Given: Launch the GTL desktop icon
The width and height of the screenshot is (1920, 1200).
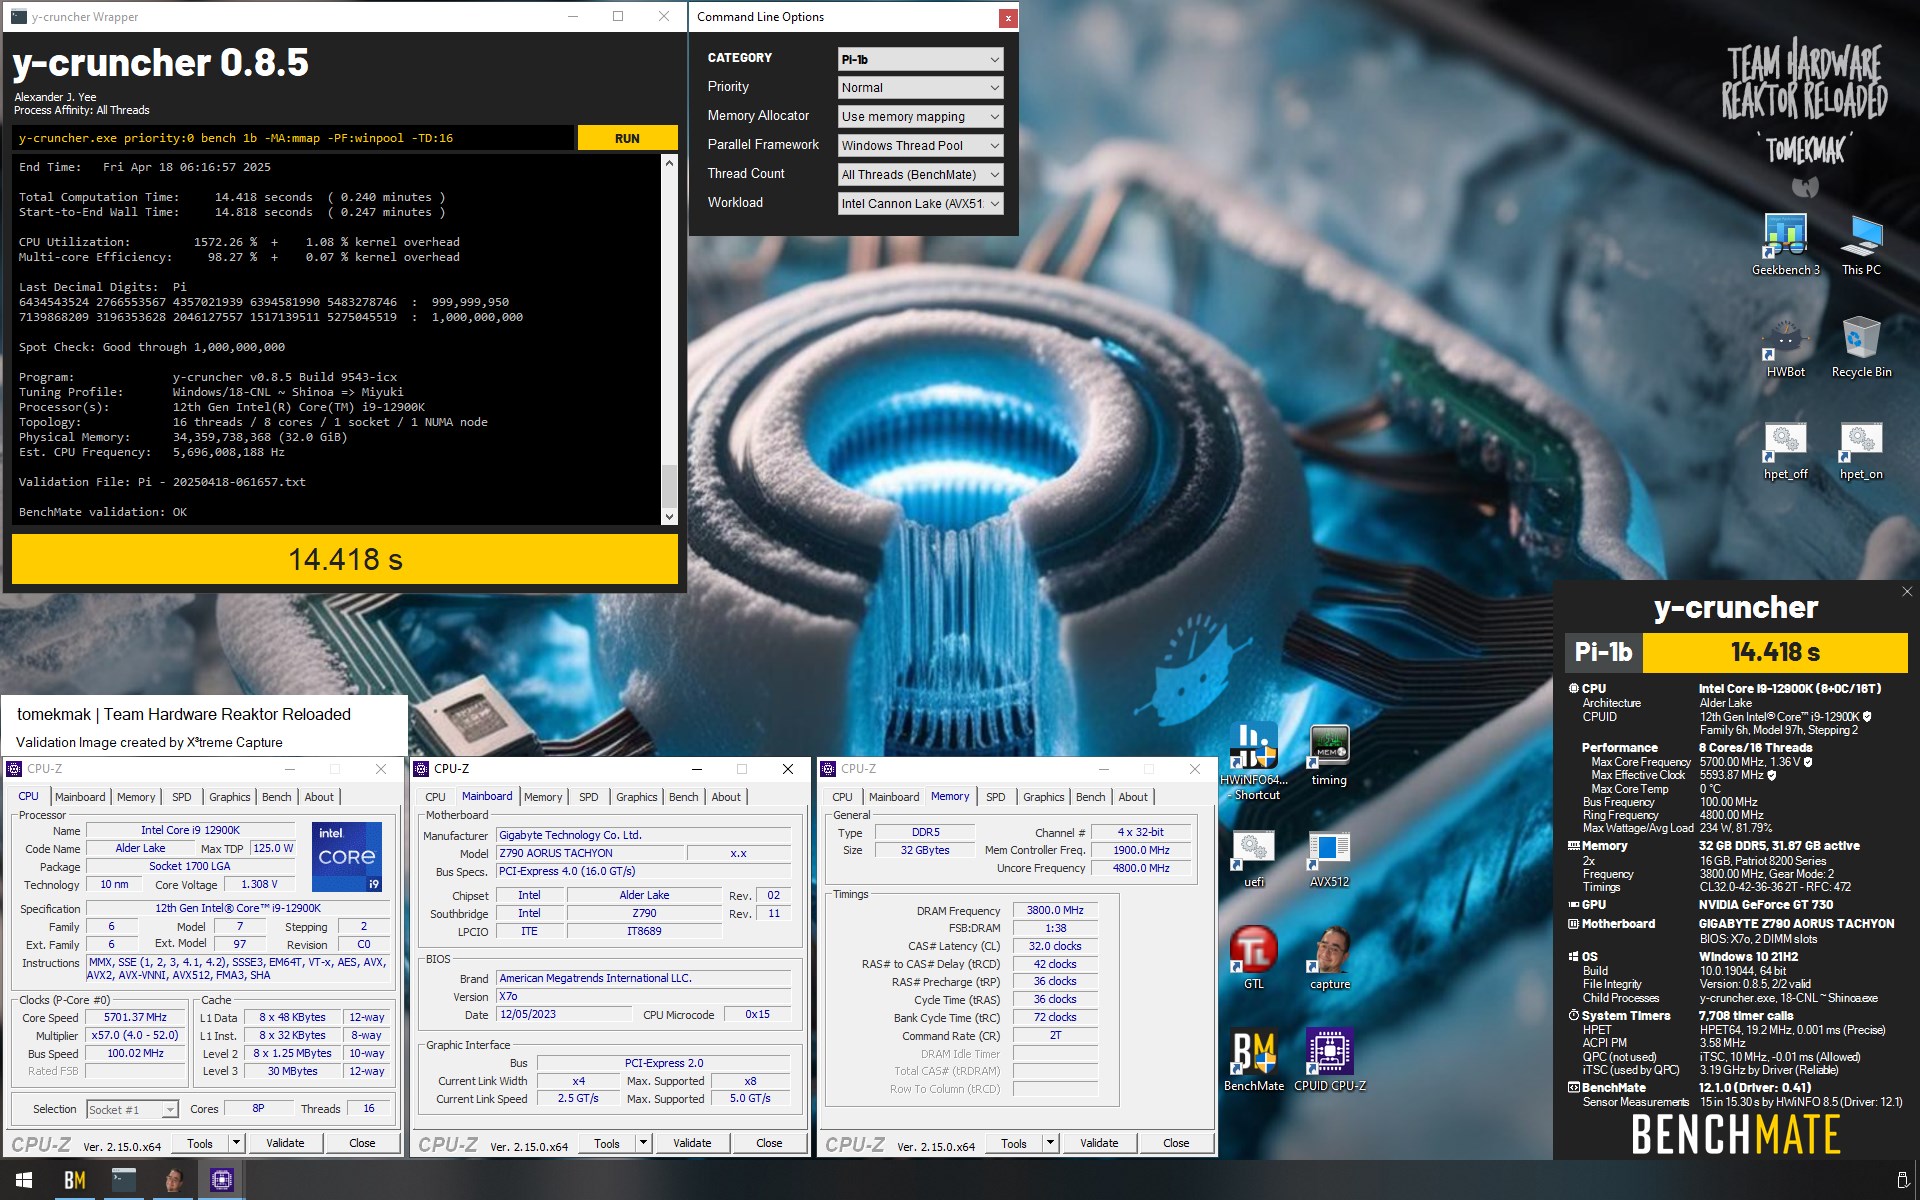Looking at the screenshot, I should pyautogui.click(x=1254, y=958).
